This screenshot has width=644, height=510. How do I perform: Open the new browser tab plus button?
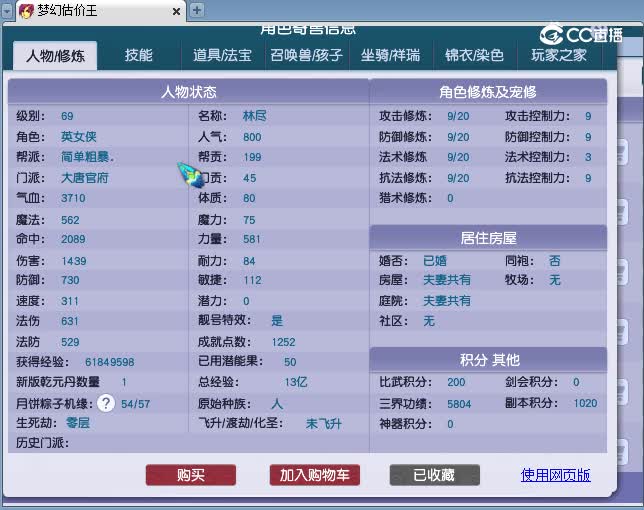(x=197, y=10)
